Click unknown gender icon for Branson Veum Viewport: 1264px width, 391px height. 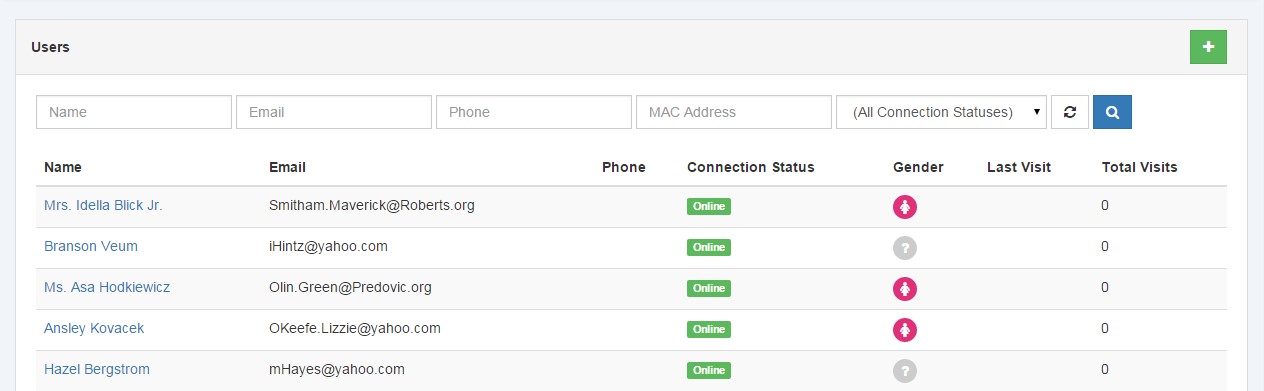[x=905, y=248]
